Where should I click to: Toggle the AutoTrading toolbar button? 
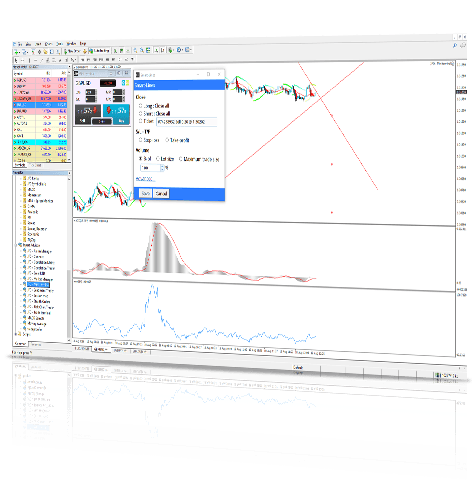click(99, 51)
